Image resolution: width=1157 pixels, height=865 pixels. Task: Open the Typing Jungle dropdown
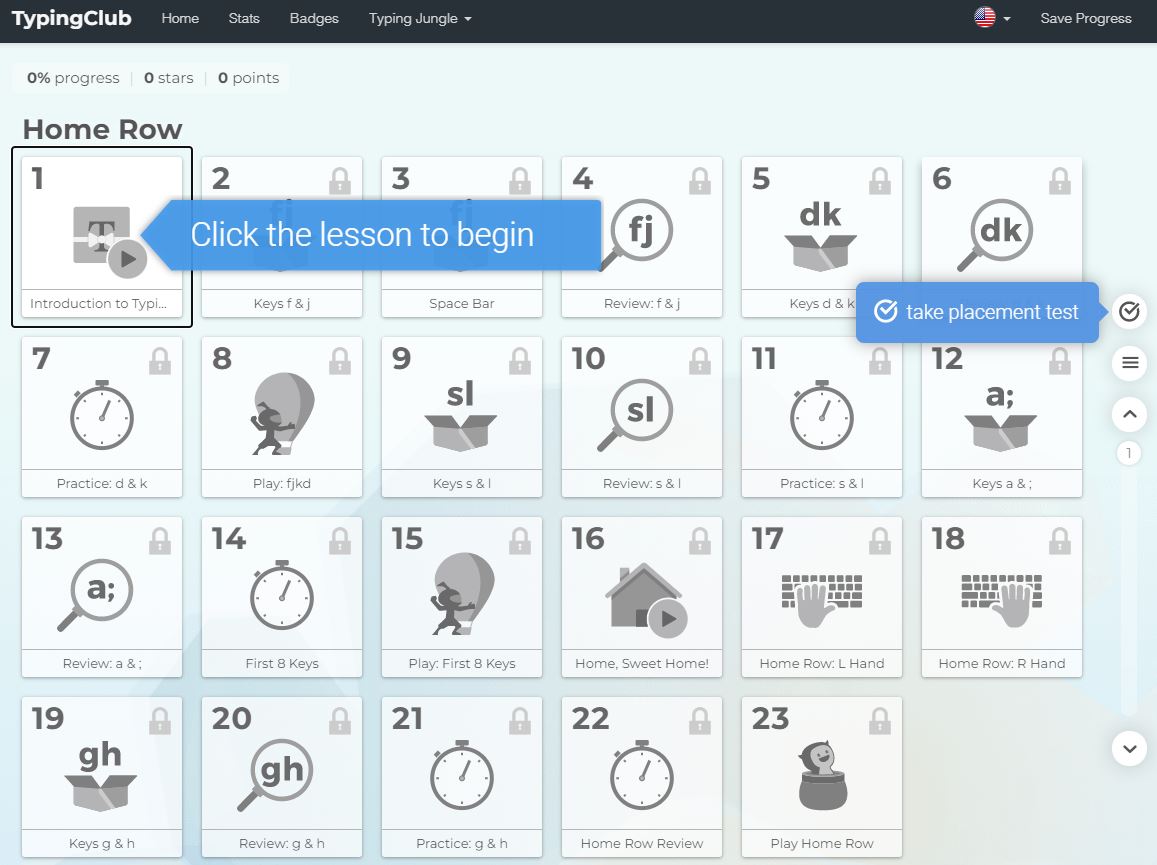pyautogui.click(x=420, y=18)
